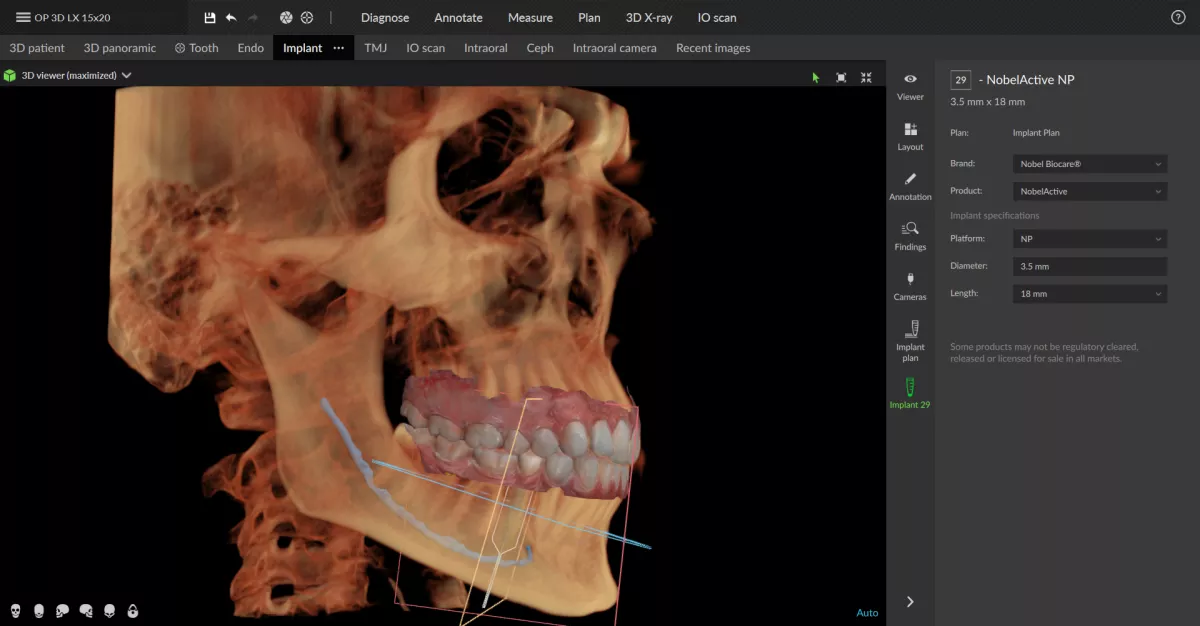
Task: Set right-side skull view orientation
Action: tap(86, 610)
